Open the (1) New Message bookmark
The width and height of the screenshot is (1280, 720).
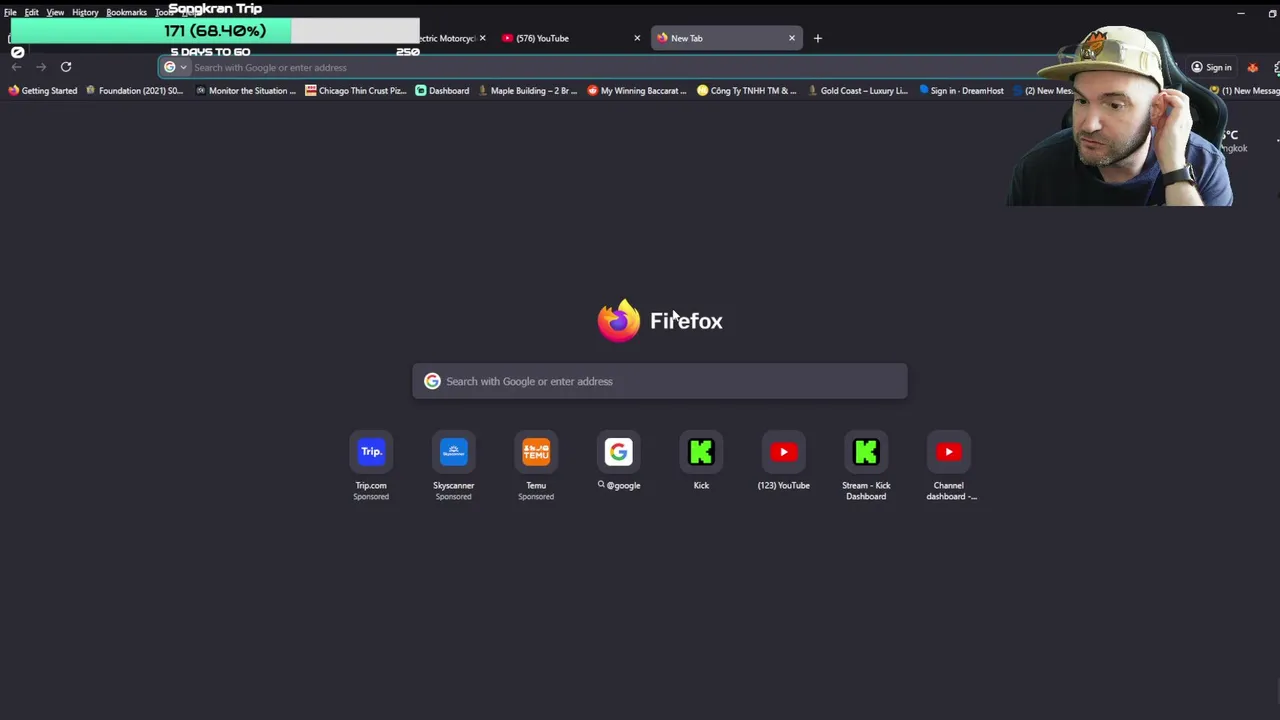click(x=1244, y=90)
